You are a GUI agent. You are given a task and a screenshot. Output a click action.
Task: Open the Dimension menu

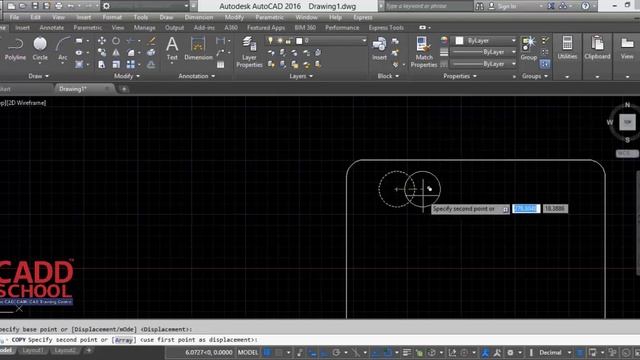[x=199, y=17]
